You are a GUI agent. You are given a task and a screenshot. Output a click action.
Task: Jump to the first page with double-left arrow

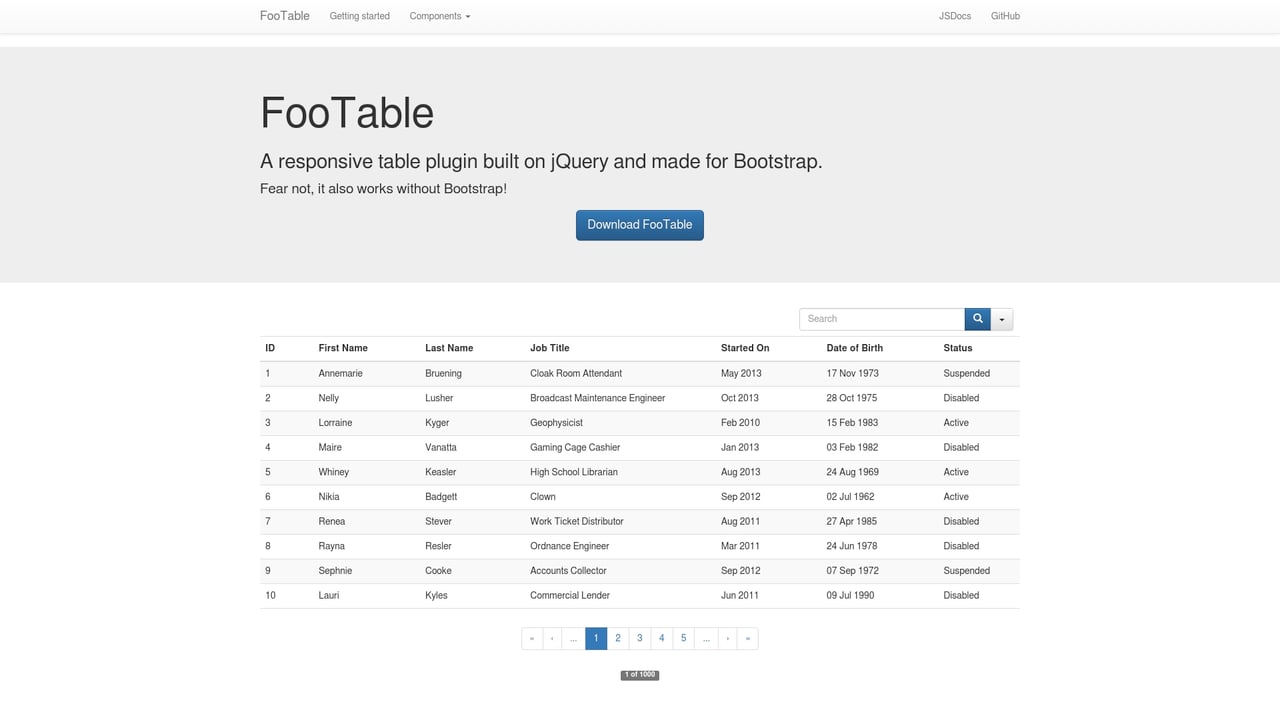coord(531,638)
